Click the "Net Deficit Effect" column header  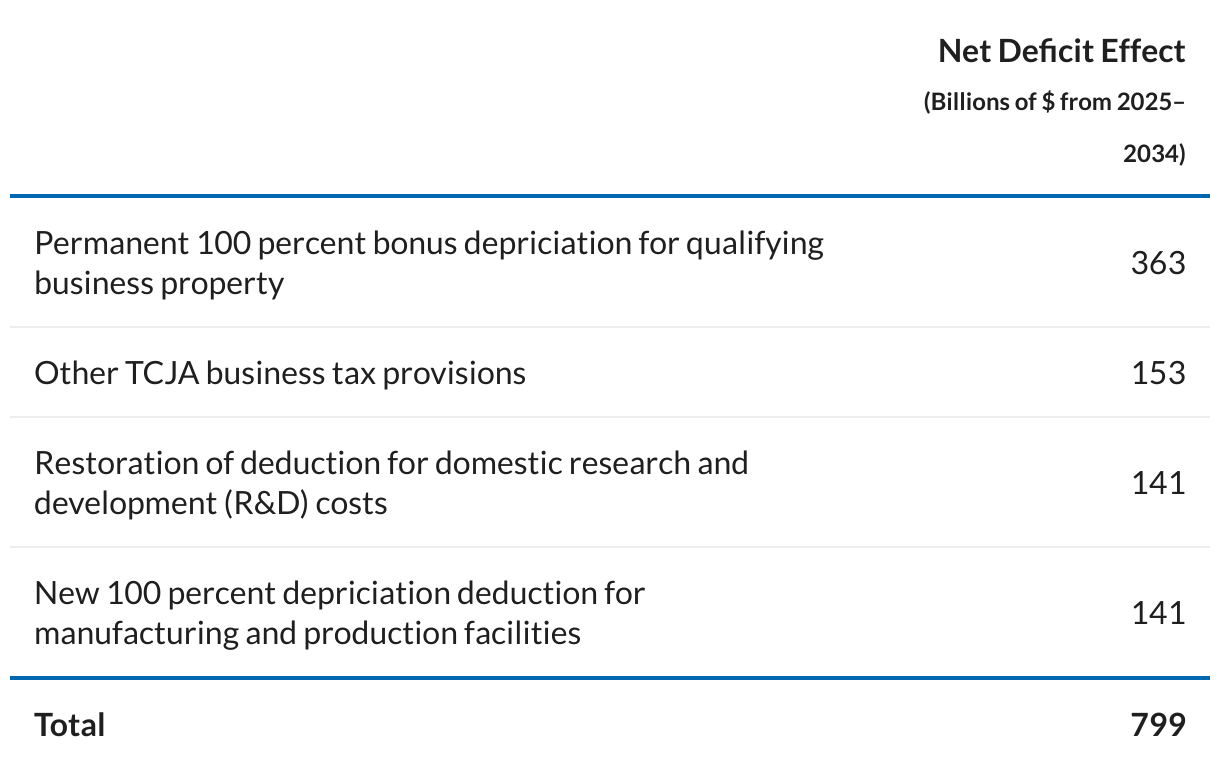click(1061, 51)
